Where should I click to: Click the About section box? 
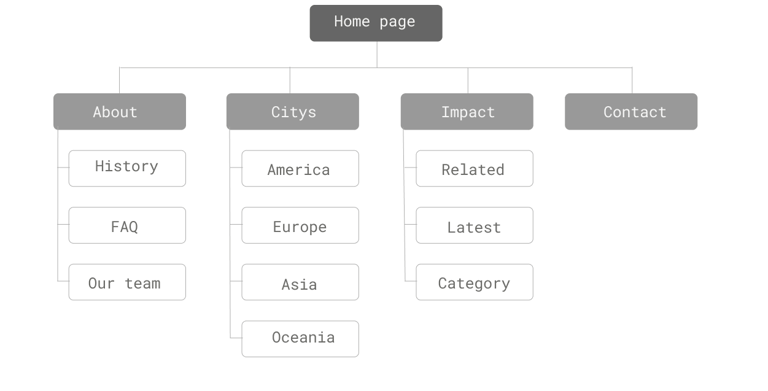120,112
